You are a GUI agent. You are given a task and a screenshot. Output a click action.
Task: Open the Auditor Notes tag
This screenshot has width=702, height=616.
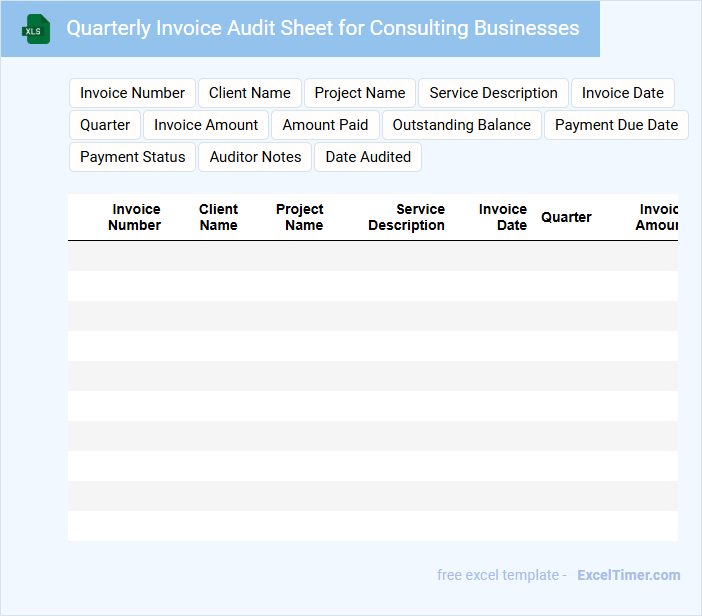point(255,157)
